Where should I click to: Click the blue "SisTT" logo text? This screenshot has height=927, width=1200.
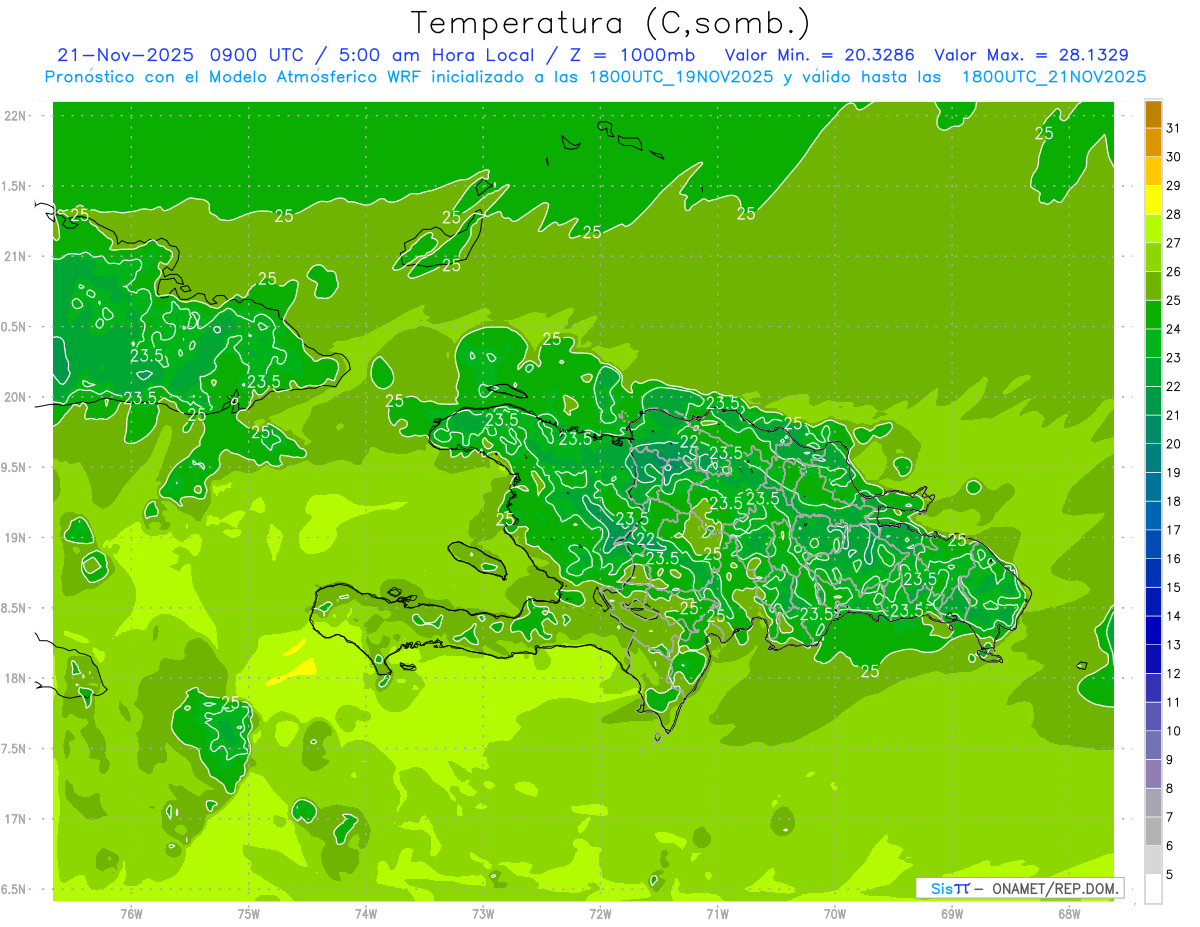949,888
